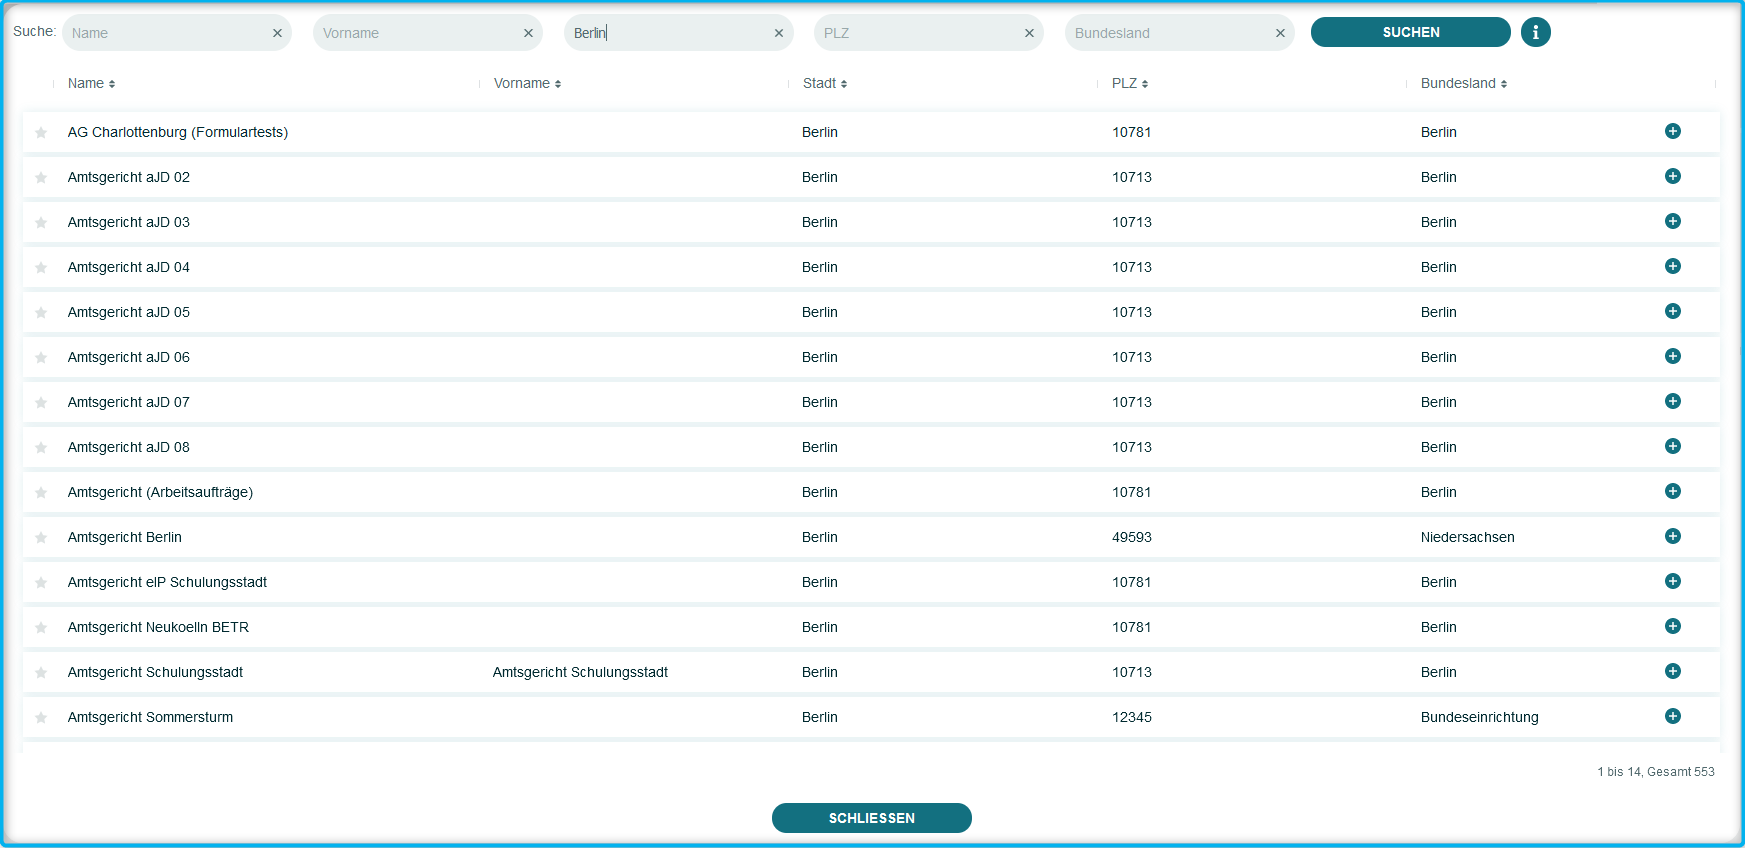Click the info icon next to Suchen
The width and height of the screenshot is (1745, 848).
(1535, 32)
